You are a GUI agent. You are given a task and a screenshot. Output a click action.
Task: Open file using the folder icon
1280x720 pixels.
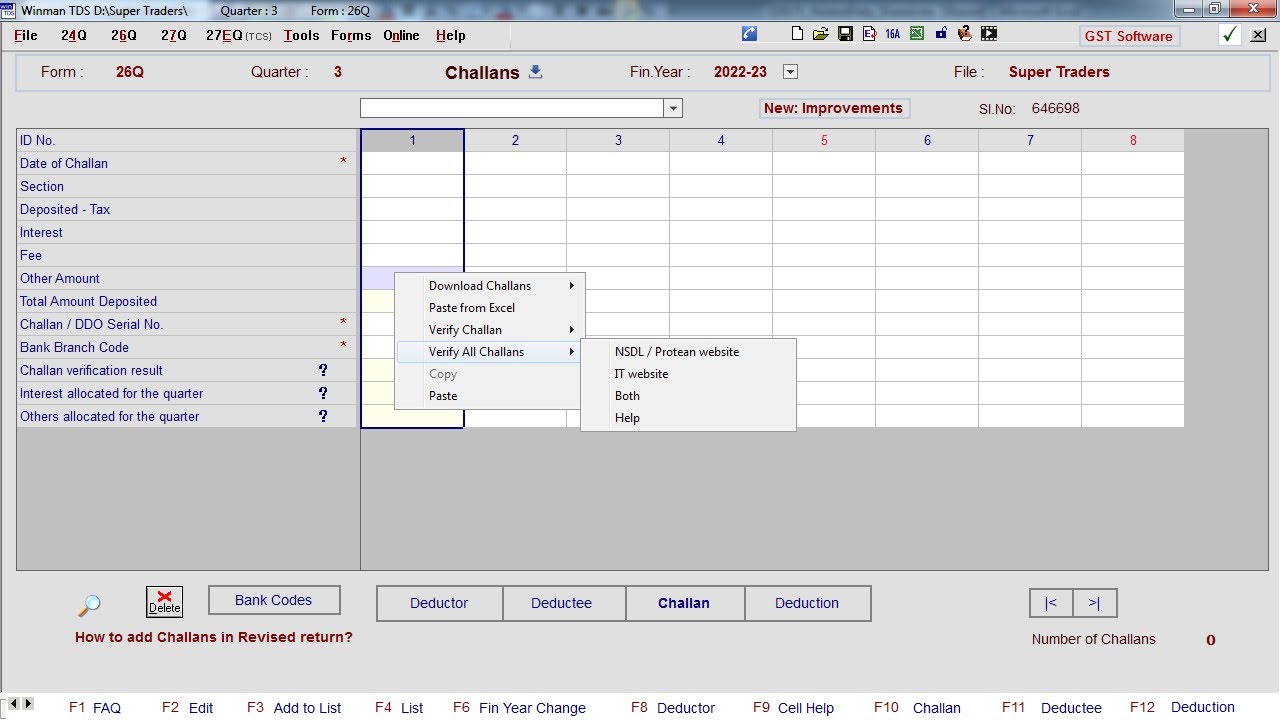coord(820,34)
